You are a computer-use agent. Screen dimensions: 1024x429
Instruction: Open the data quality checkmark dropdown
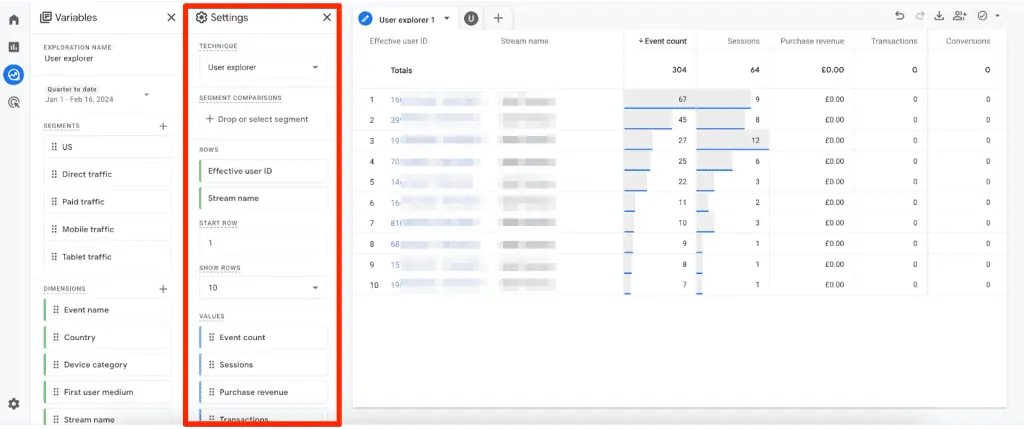pyautogui.click(x=989, y=16)
